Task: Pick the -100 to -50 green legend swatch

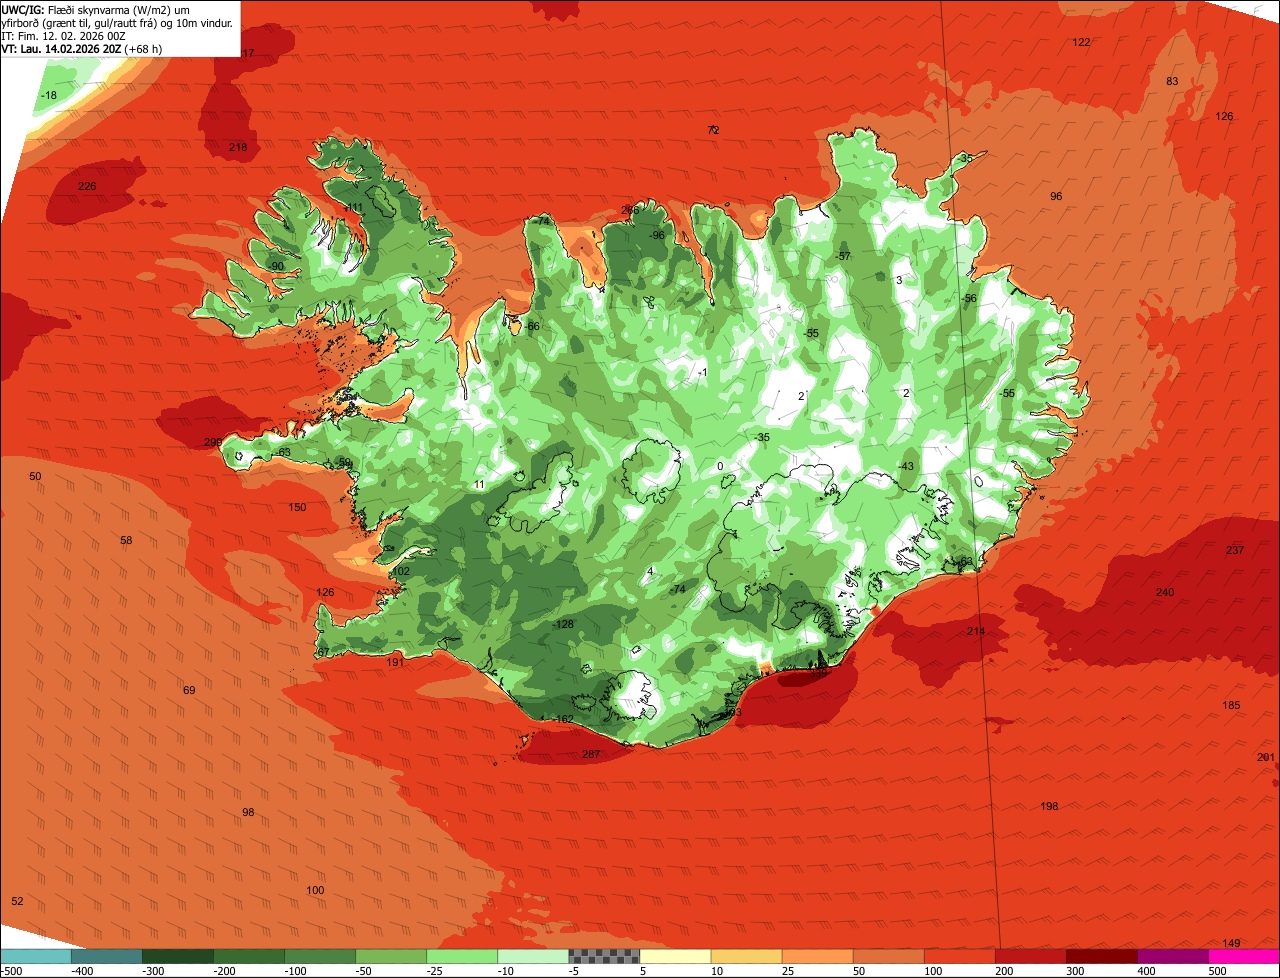Action: 320,956
